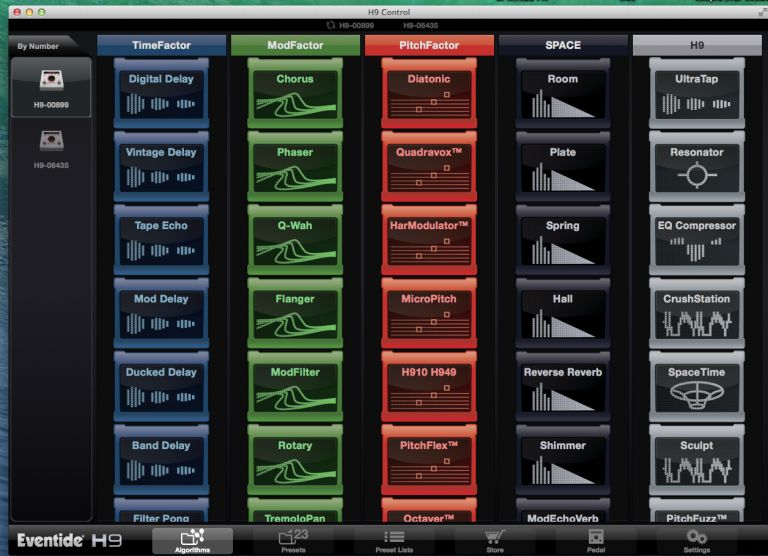
Task: Click the SPACE column header
Action: click(x=563, y=45)
